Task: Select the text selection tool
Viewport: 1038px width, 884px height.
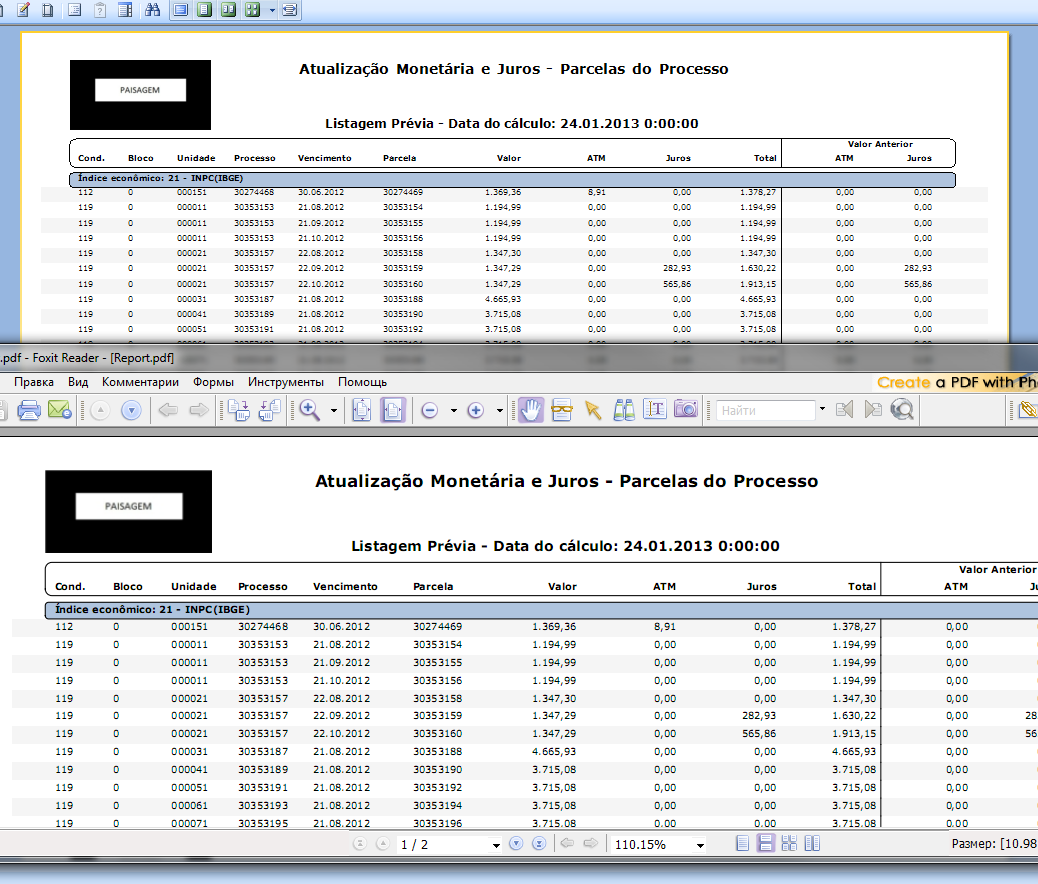Action: (x=655, y=411)
